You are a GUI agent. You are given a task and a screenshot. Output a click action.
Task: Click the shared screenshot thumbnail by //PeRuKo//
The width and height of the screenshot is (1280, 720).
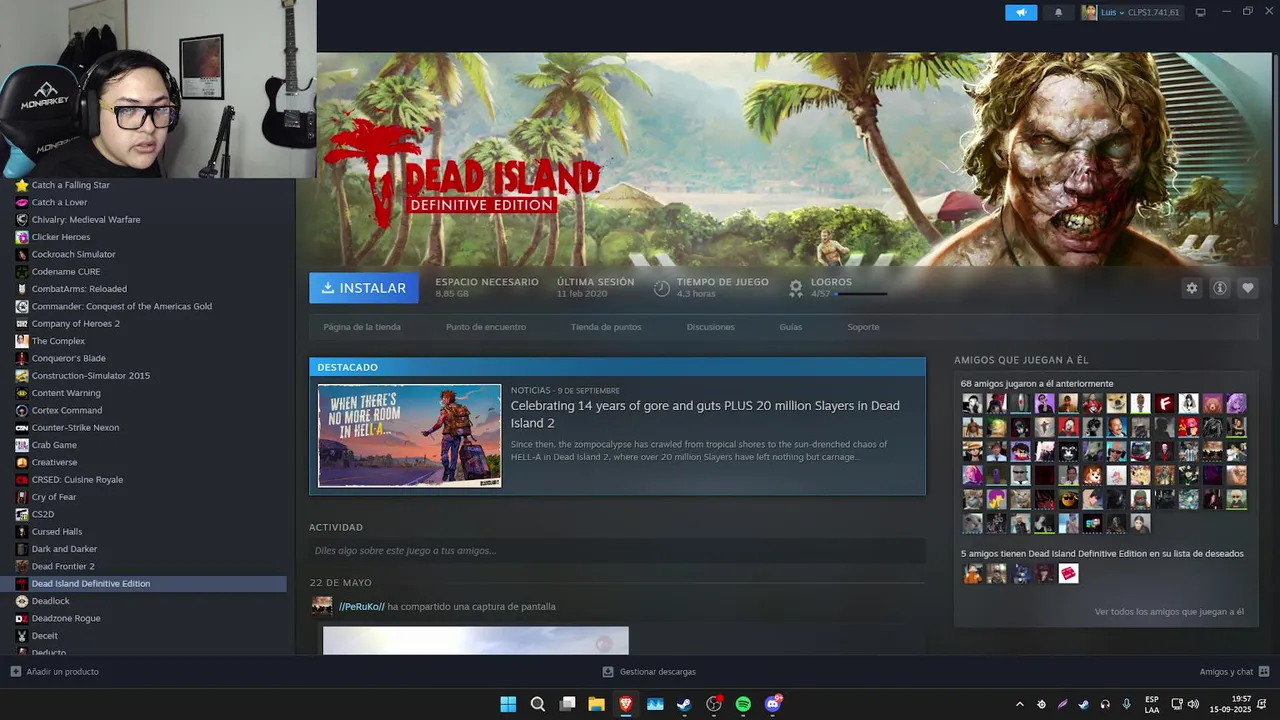click(x=476, y=640)
